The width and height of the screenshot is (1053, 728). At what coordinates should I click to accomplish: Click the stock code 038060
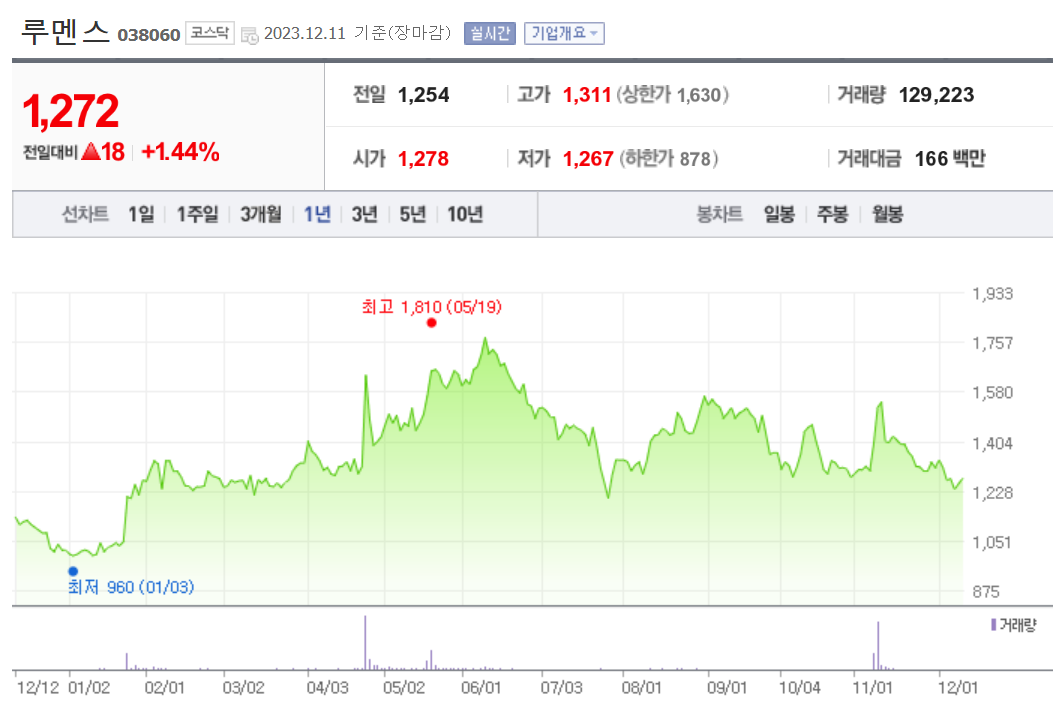[148, 35]
